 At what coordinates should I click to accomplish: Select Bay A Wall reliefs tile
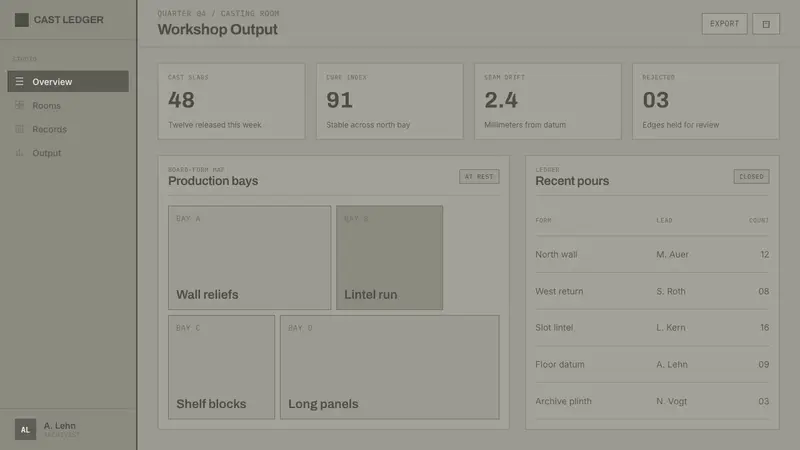[x=249, y=258]
